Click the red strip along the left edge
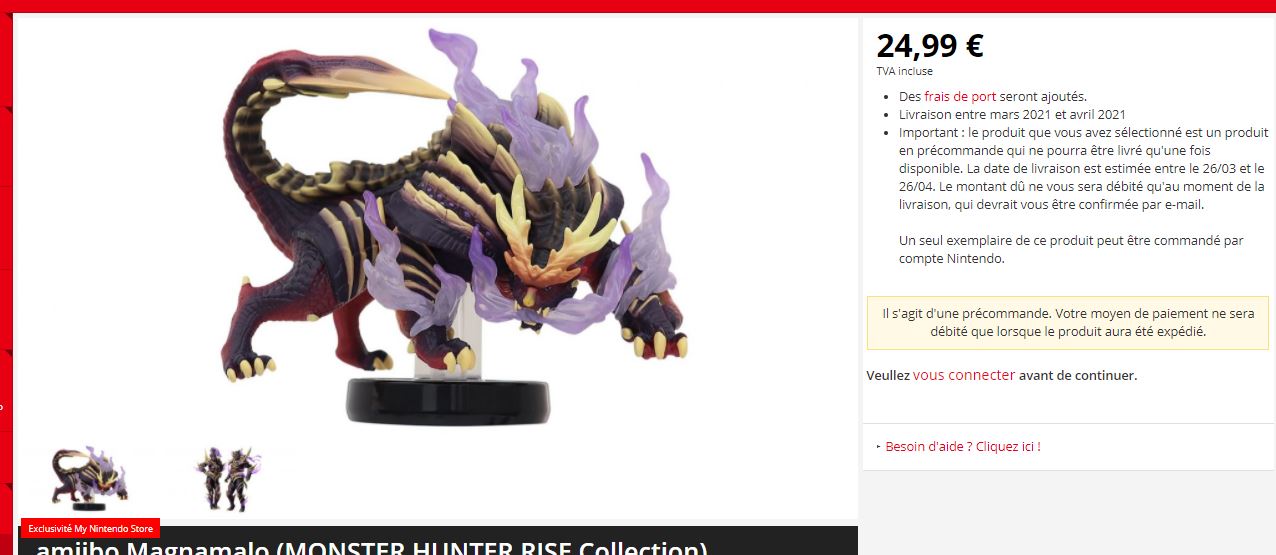 (x=6, y=280)
